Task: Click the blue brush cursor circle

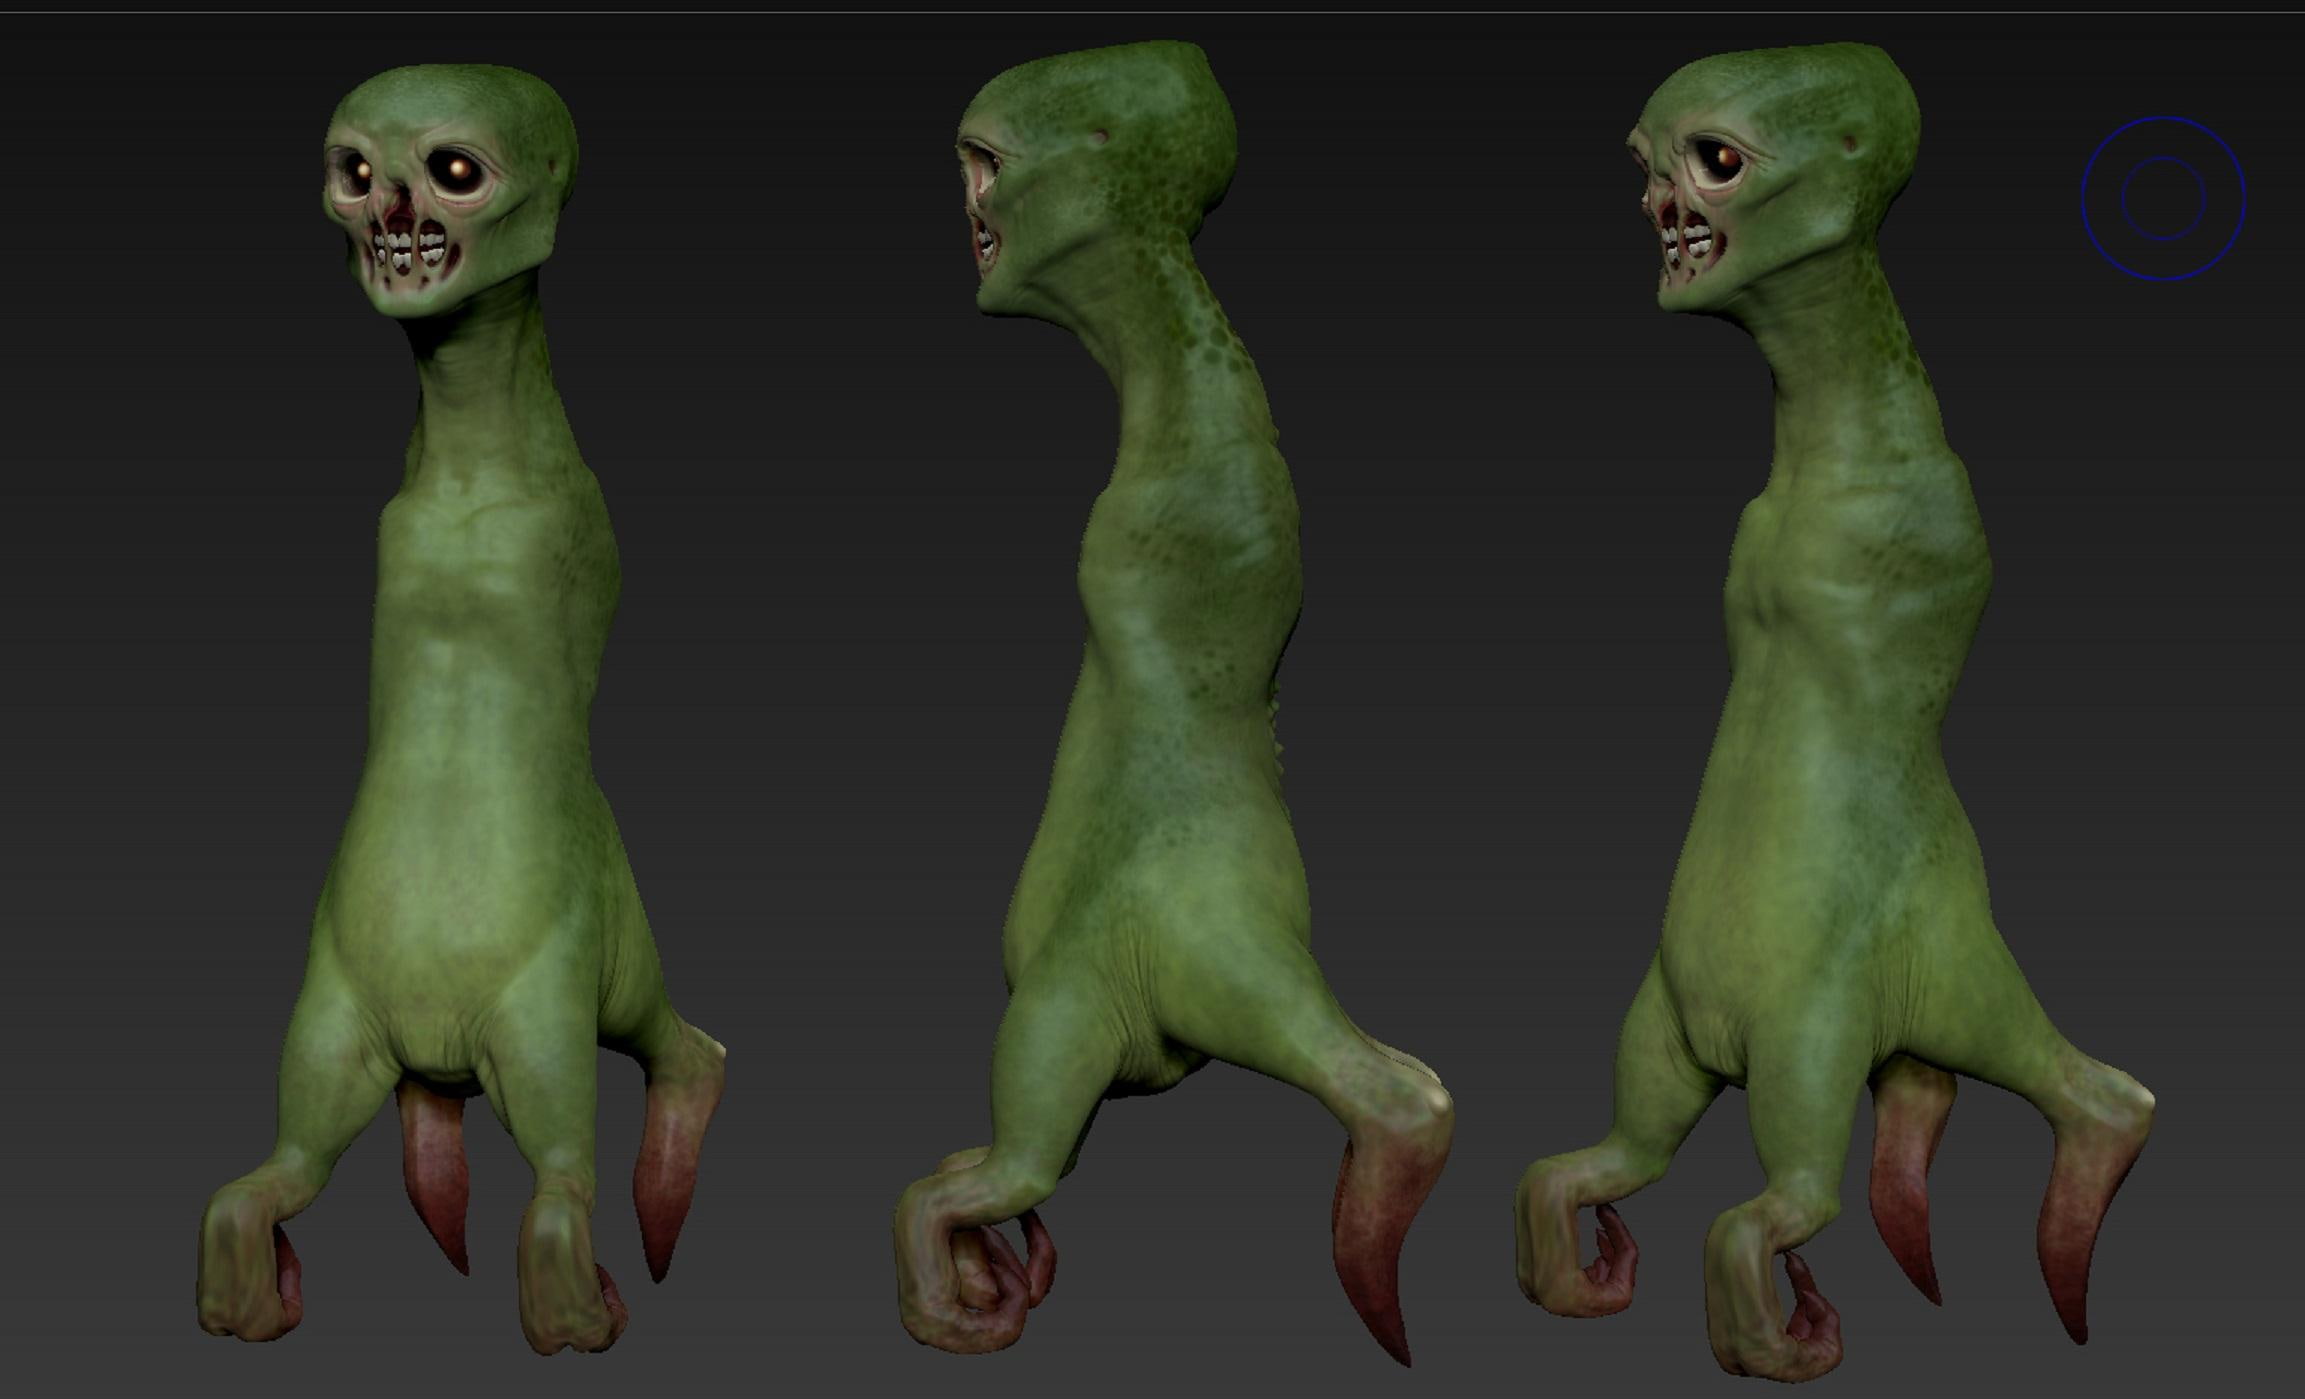Action: [x=2163, y=198]
